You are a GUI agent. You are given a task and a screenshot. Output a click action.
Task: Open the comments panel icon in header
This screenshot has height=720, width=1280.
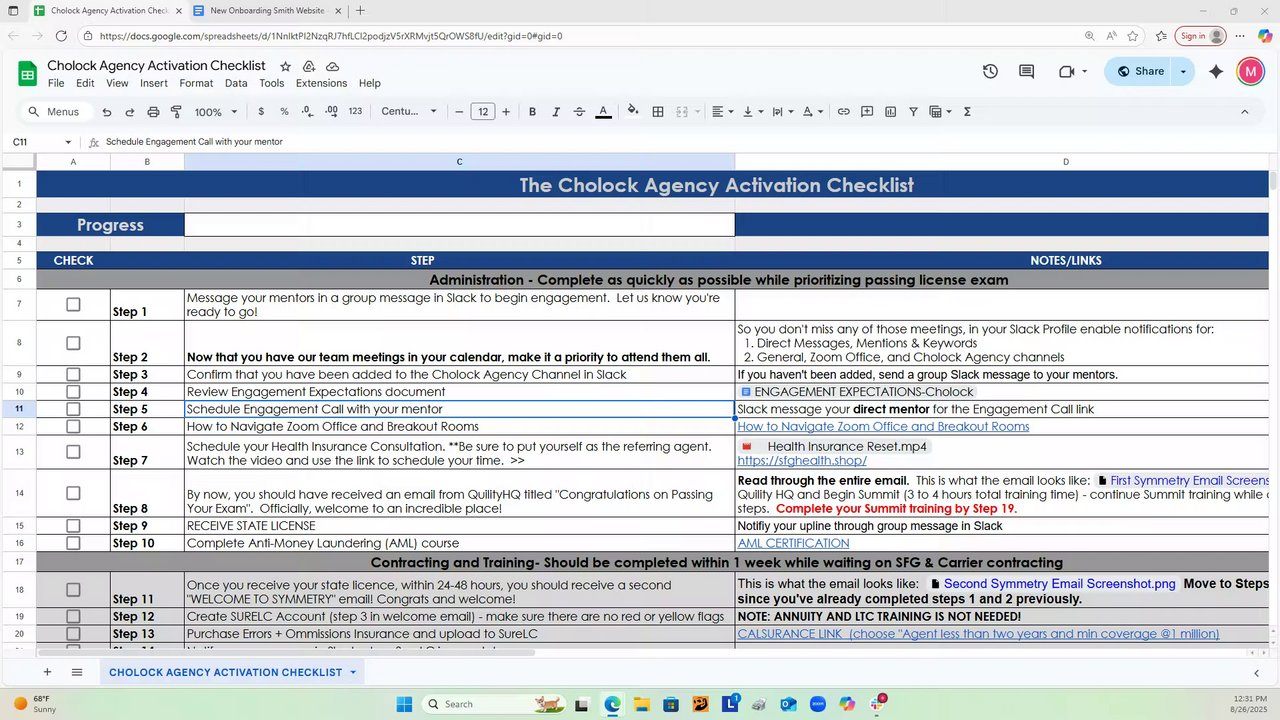1026,71
